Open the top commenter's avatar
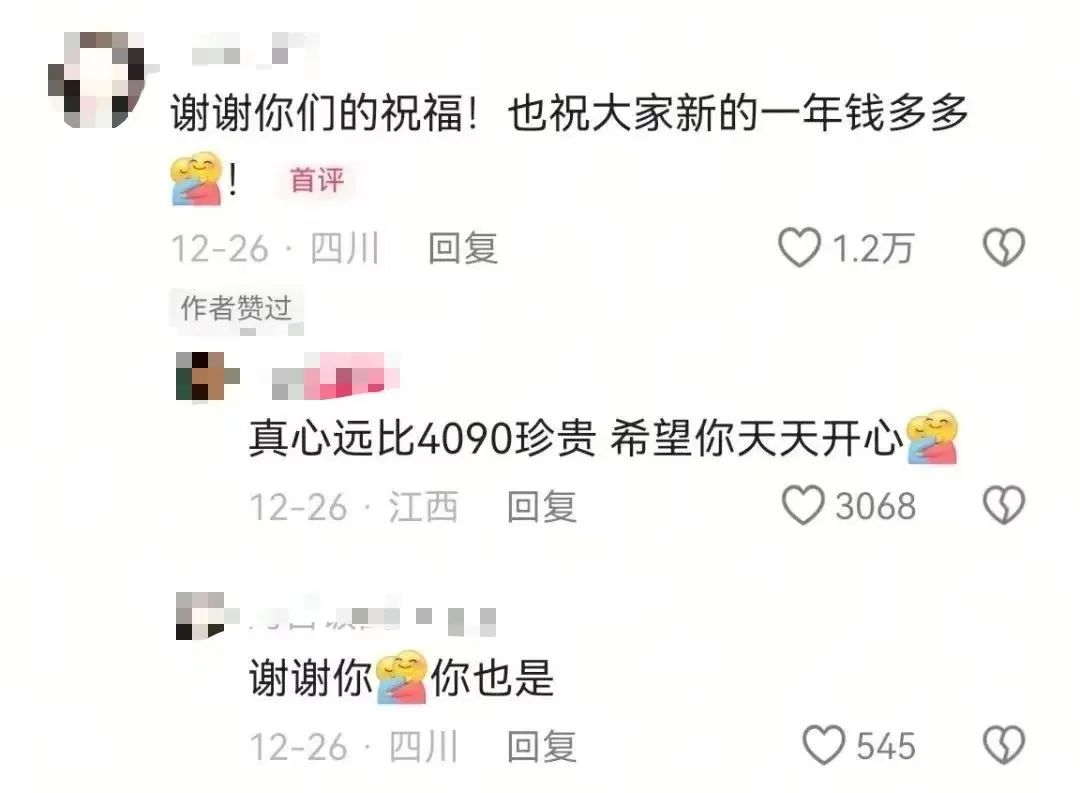The height and width of the screenshot is (793, 1080). pyautogui.click(x=96, y=79)
